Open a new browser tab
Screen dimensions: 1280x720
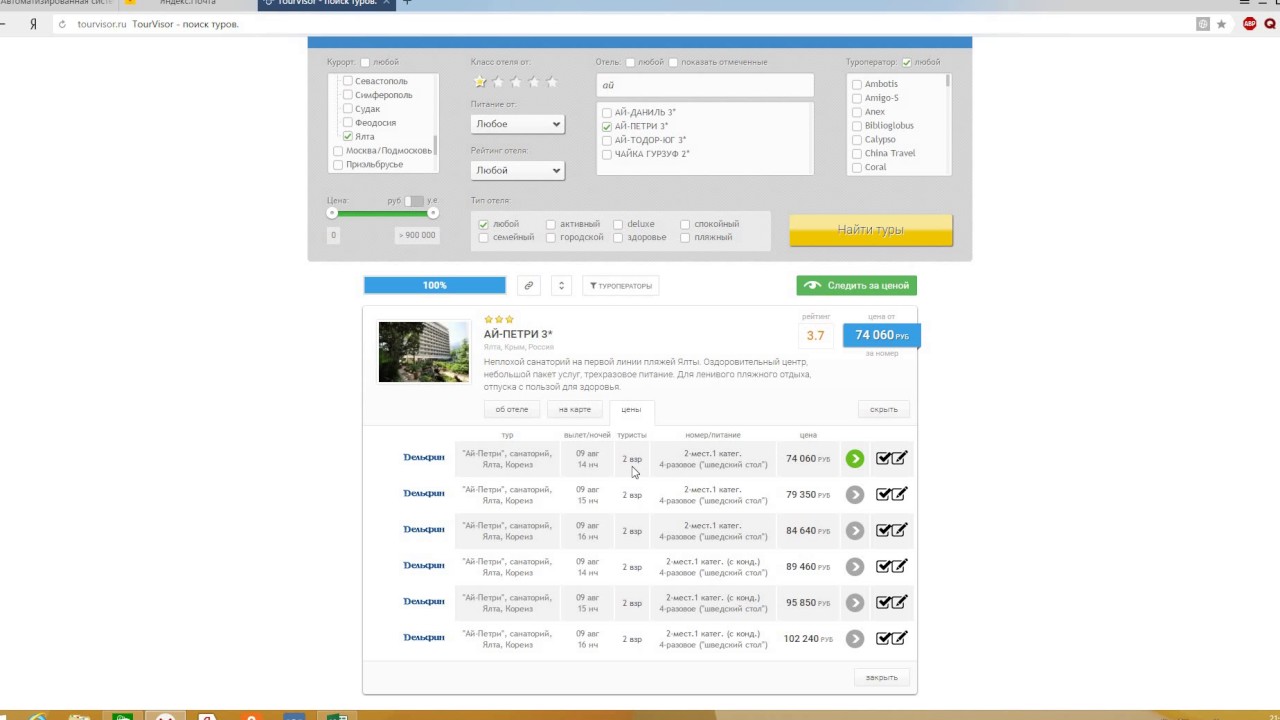(x=407, y=3)
